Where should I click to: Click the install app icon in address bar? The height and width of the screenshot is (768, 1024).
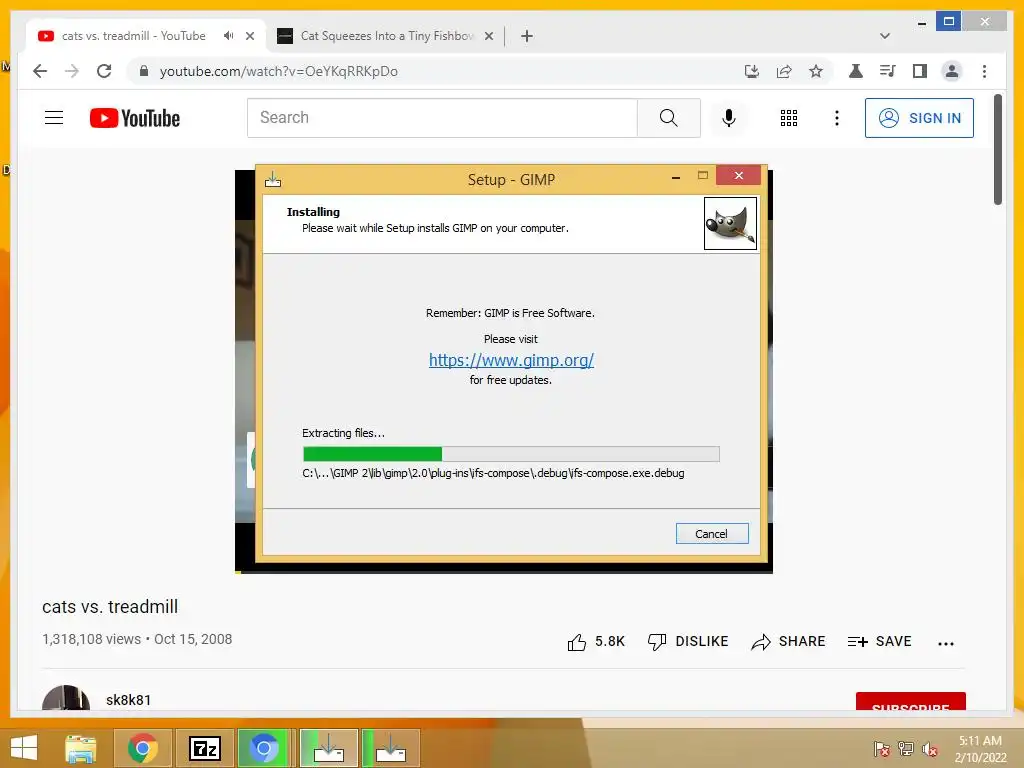coord(752,71)
